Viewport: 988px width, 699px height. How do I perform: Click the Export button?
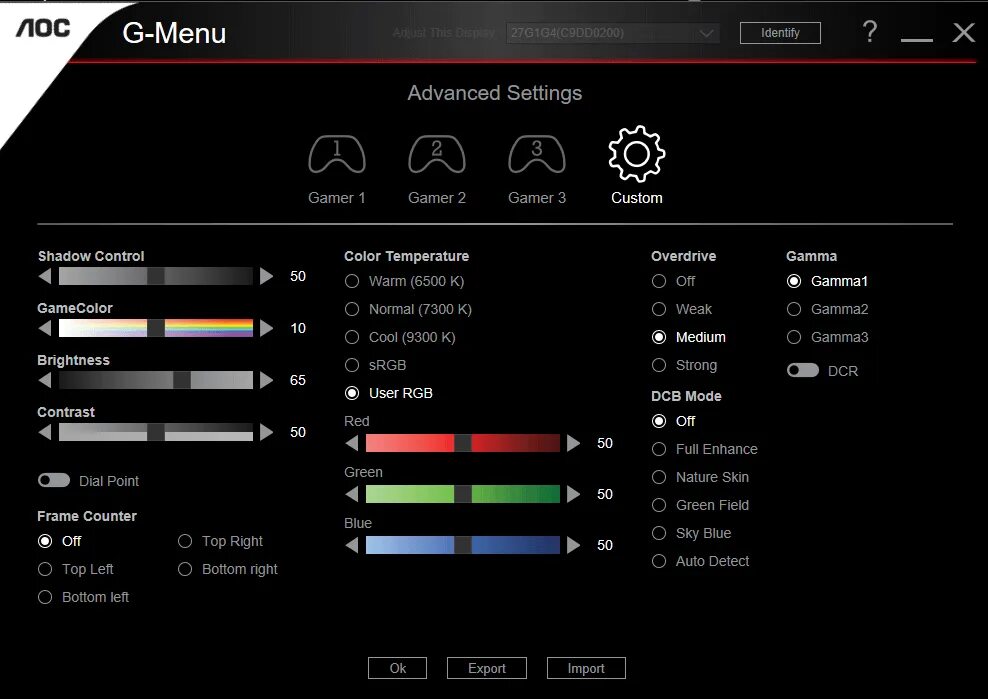[486, 668]
